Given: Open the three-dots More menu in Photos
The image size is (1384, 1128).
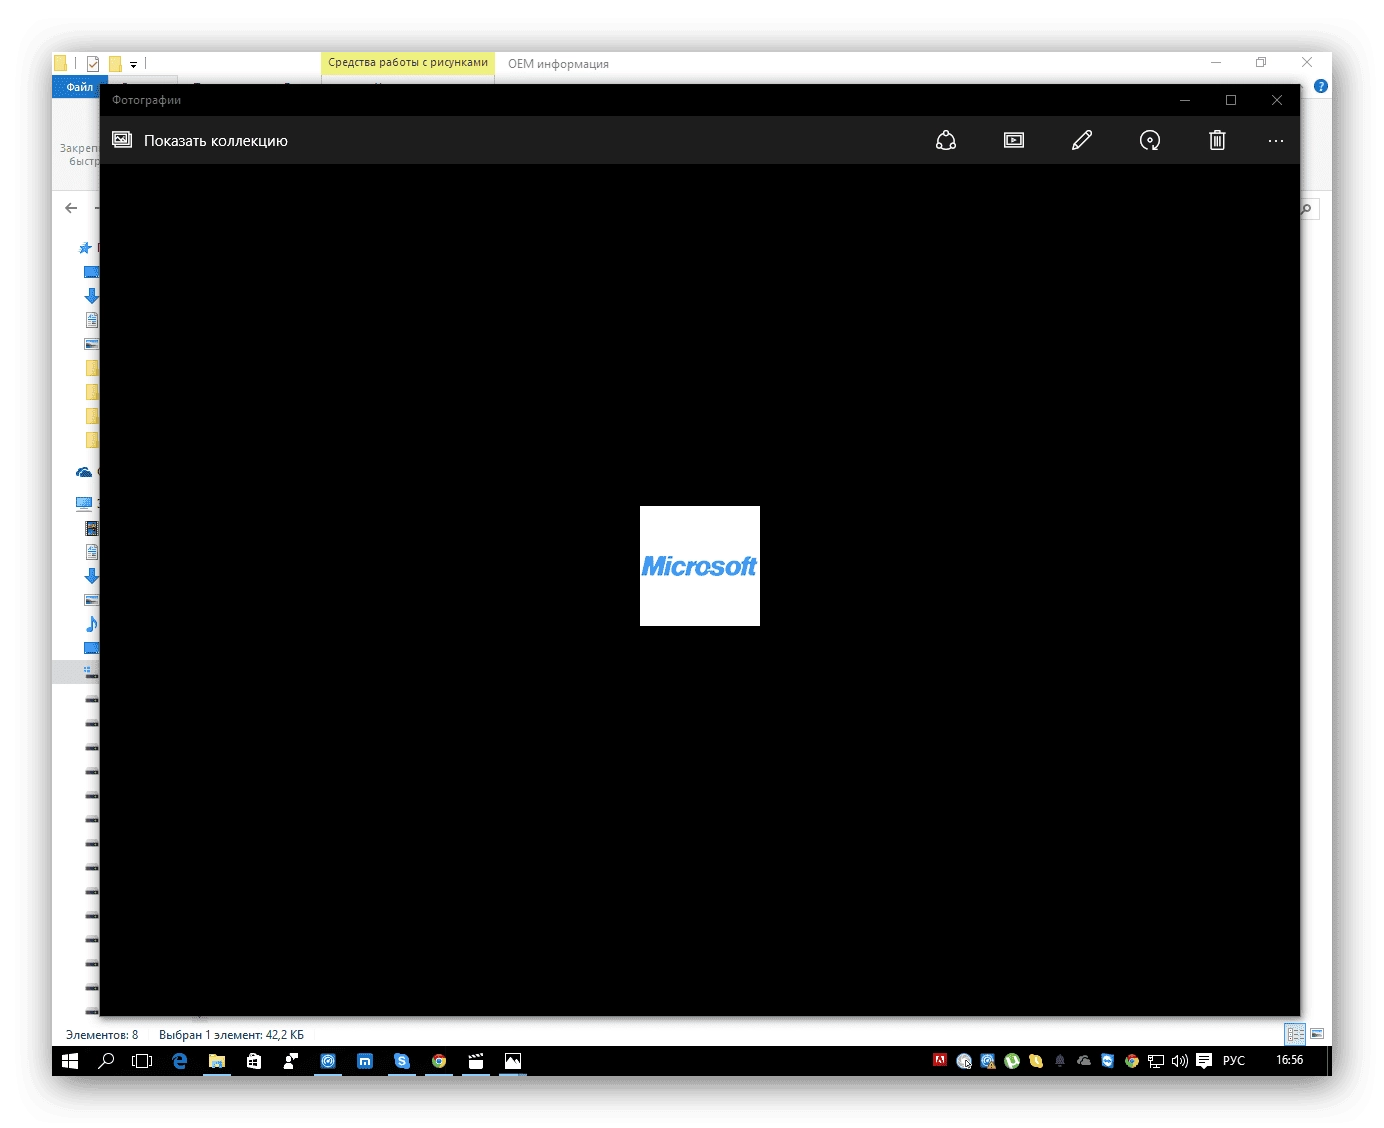Looking at the screenshot, I should point(1276,141).
